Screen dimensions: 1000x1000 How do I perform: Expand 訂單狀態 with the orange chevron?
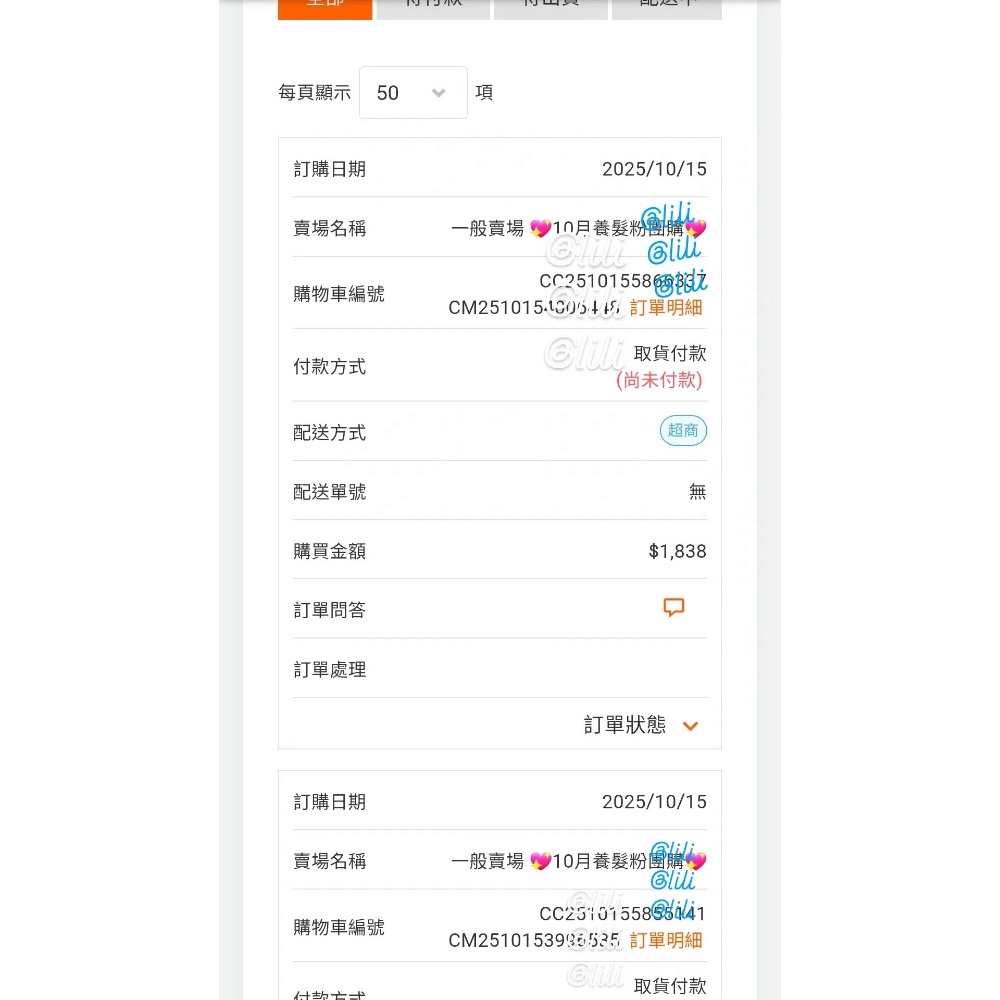point(689,726)
